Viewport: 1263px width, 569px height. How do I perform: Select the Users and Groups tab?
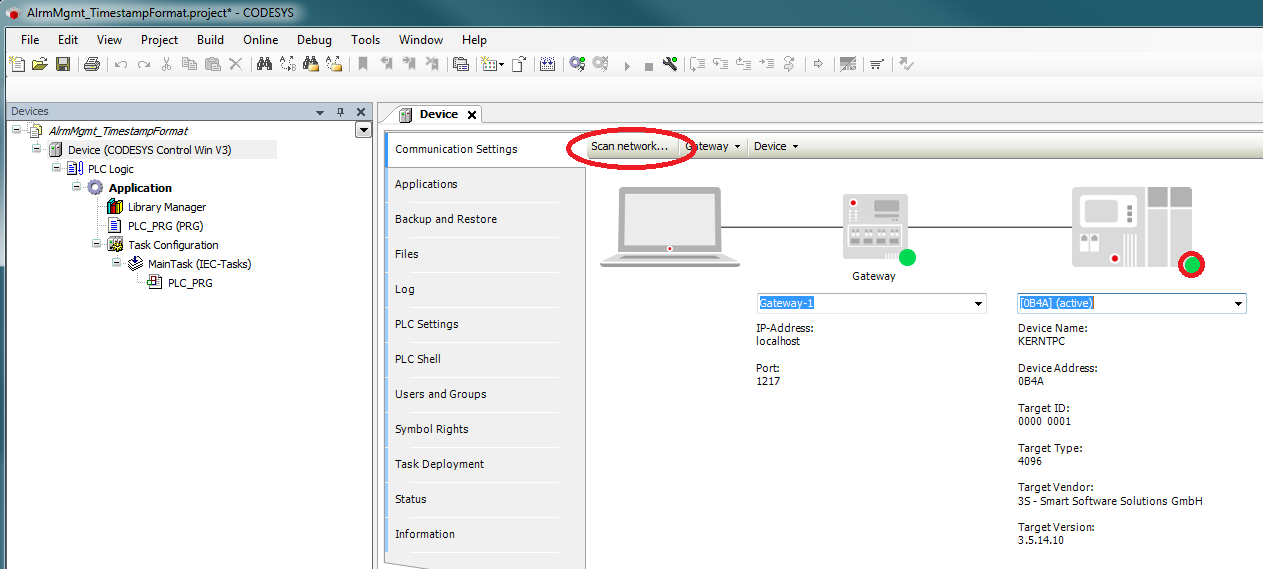pyautogui.click(x=440, y=394)
